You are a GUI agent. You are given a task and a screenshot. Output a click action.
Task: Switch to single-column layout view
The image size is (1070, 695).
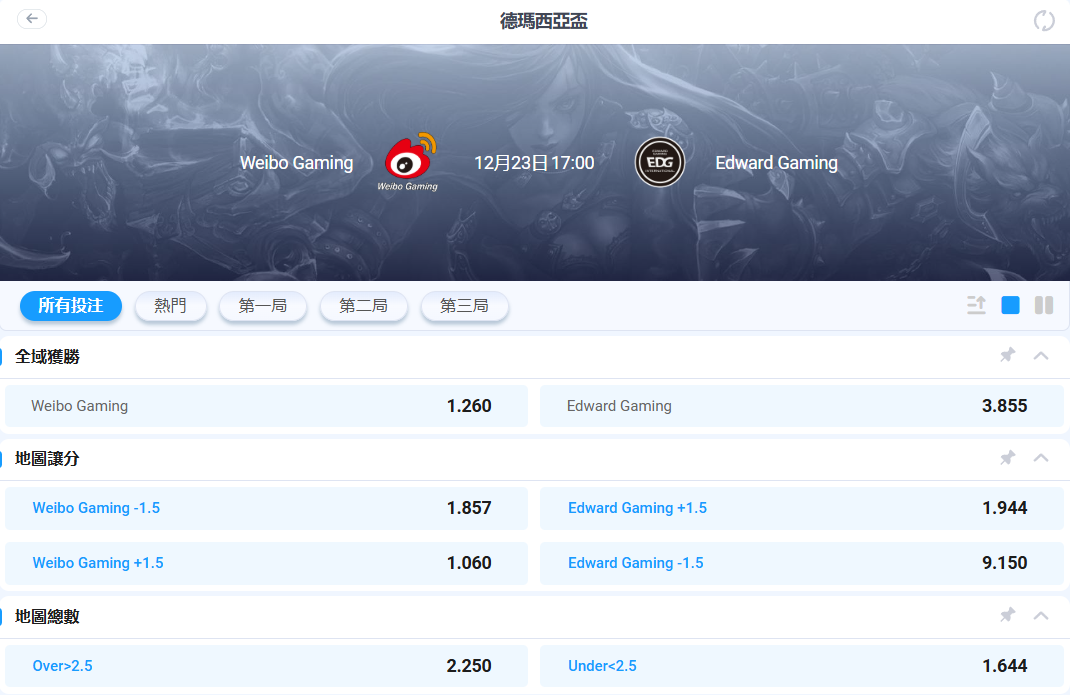(1010, 305)
